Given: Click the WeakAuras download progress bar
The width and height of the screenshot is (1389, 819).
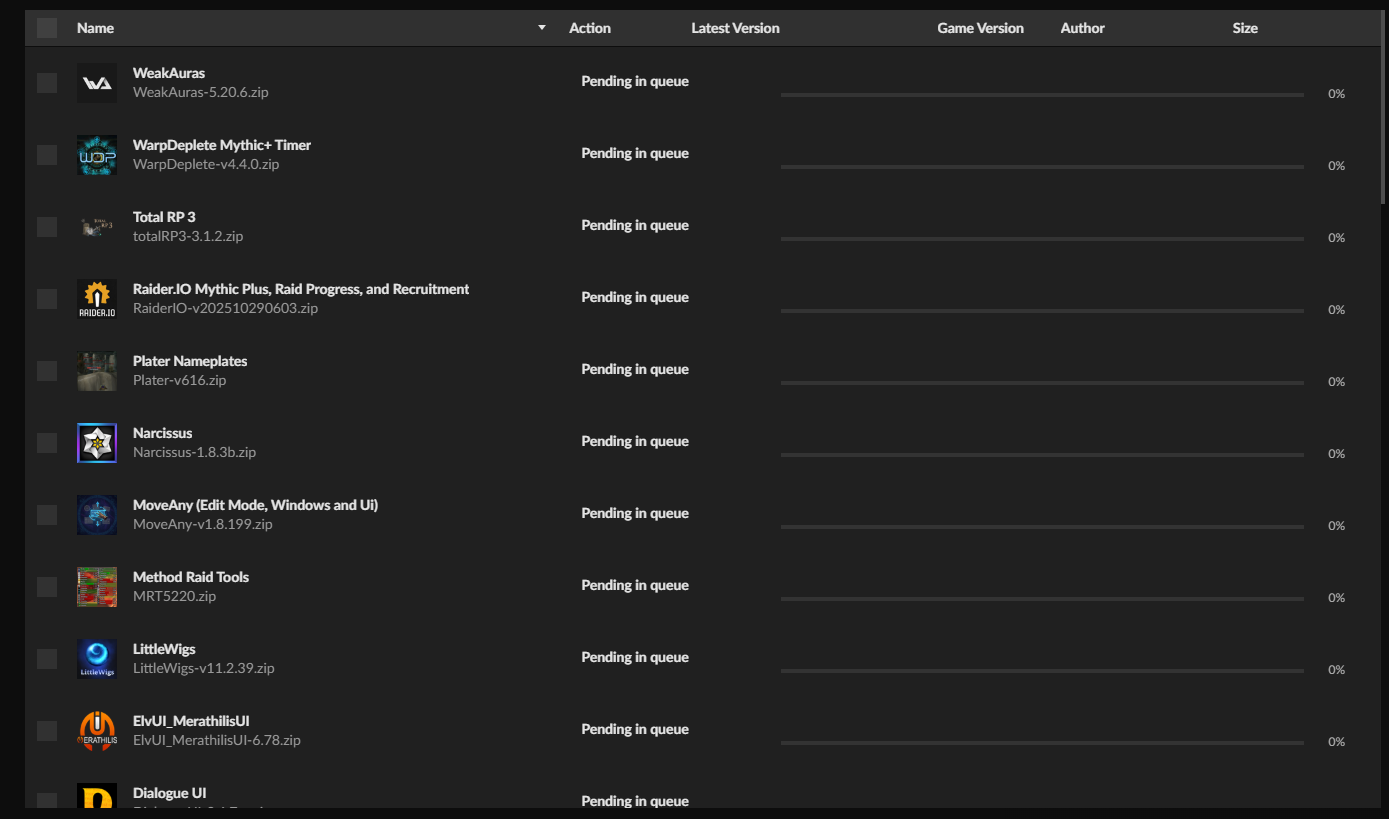Looking at the screenshot, I should point(1042,95).
